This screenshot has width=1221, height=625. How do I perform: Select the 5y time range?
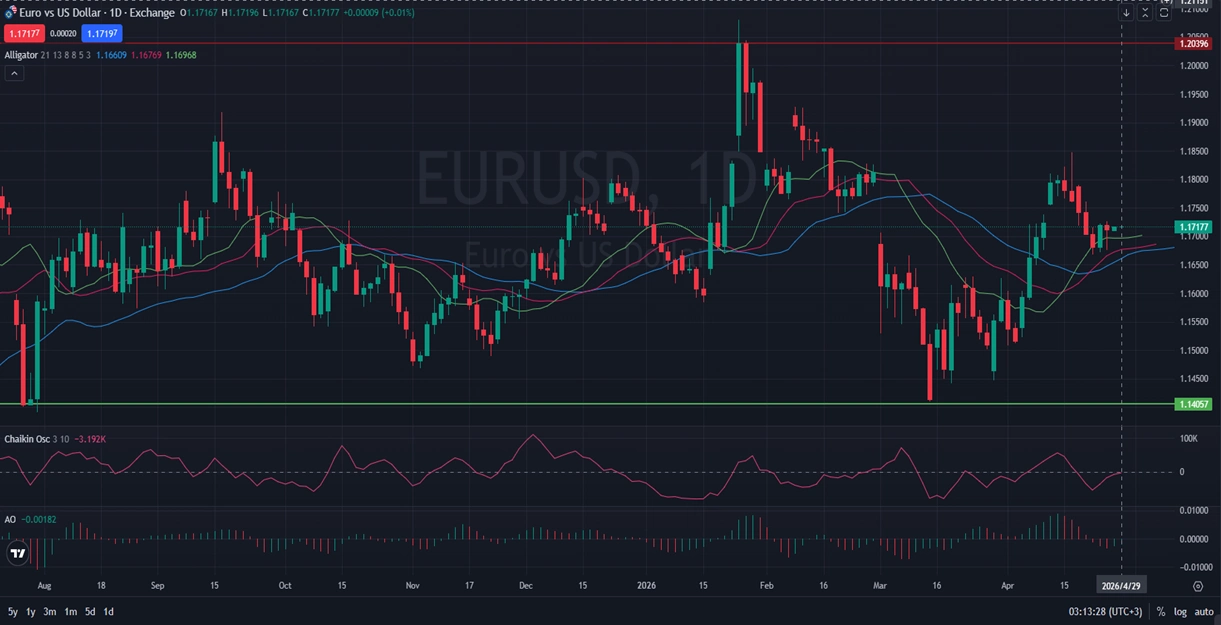13,611
